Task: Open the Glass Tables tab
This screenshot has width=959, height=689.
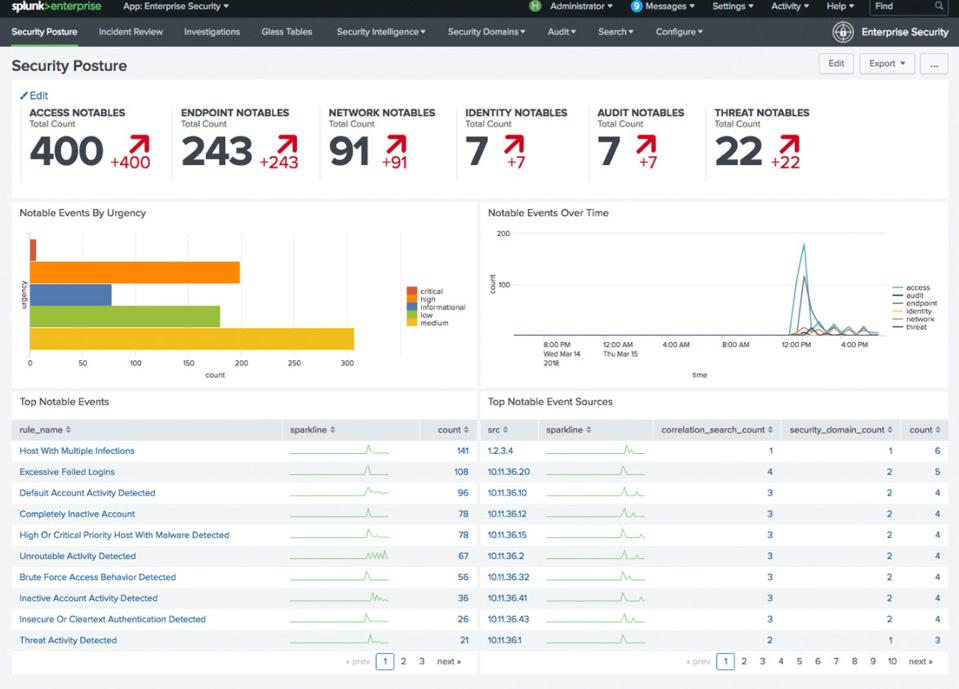Action: coord(287,32)
